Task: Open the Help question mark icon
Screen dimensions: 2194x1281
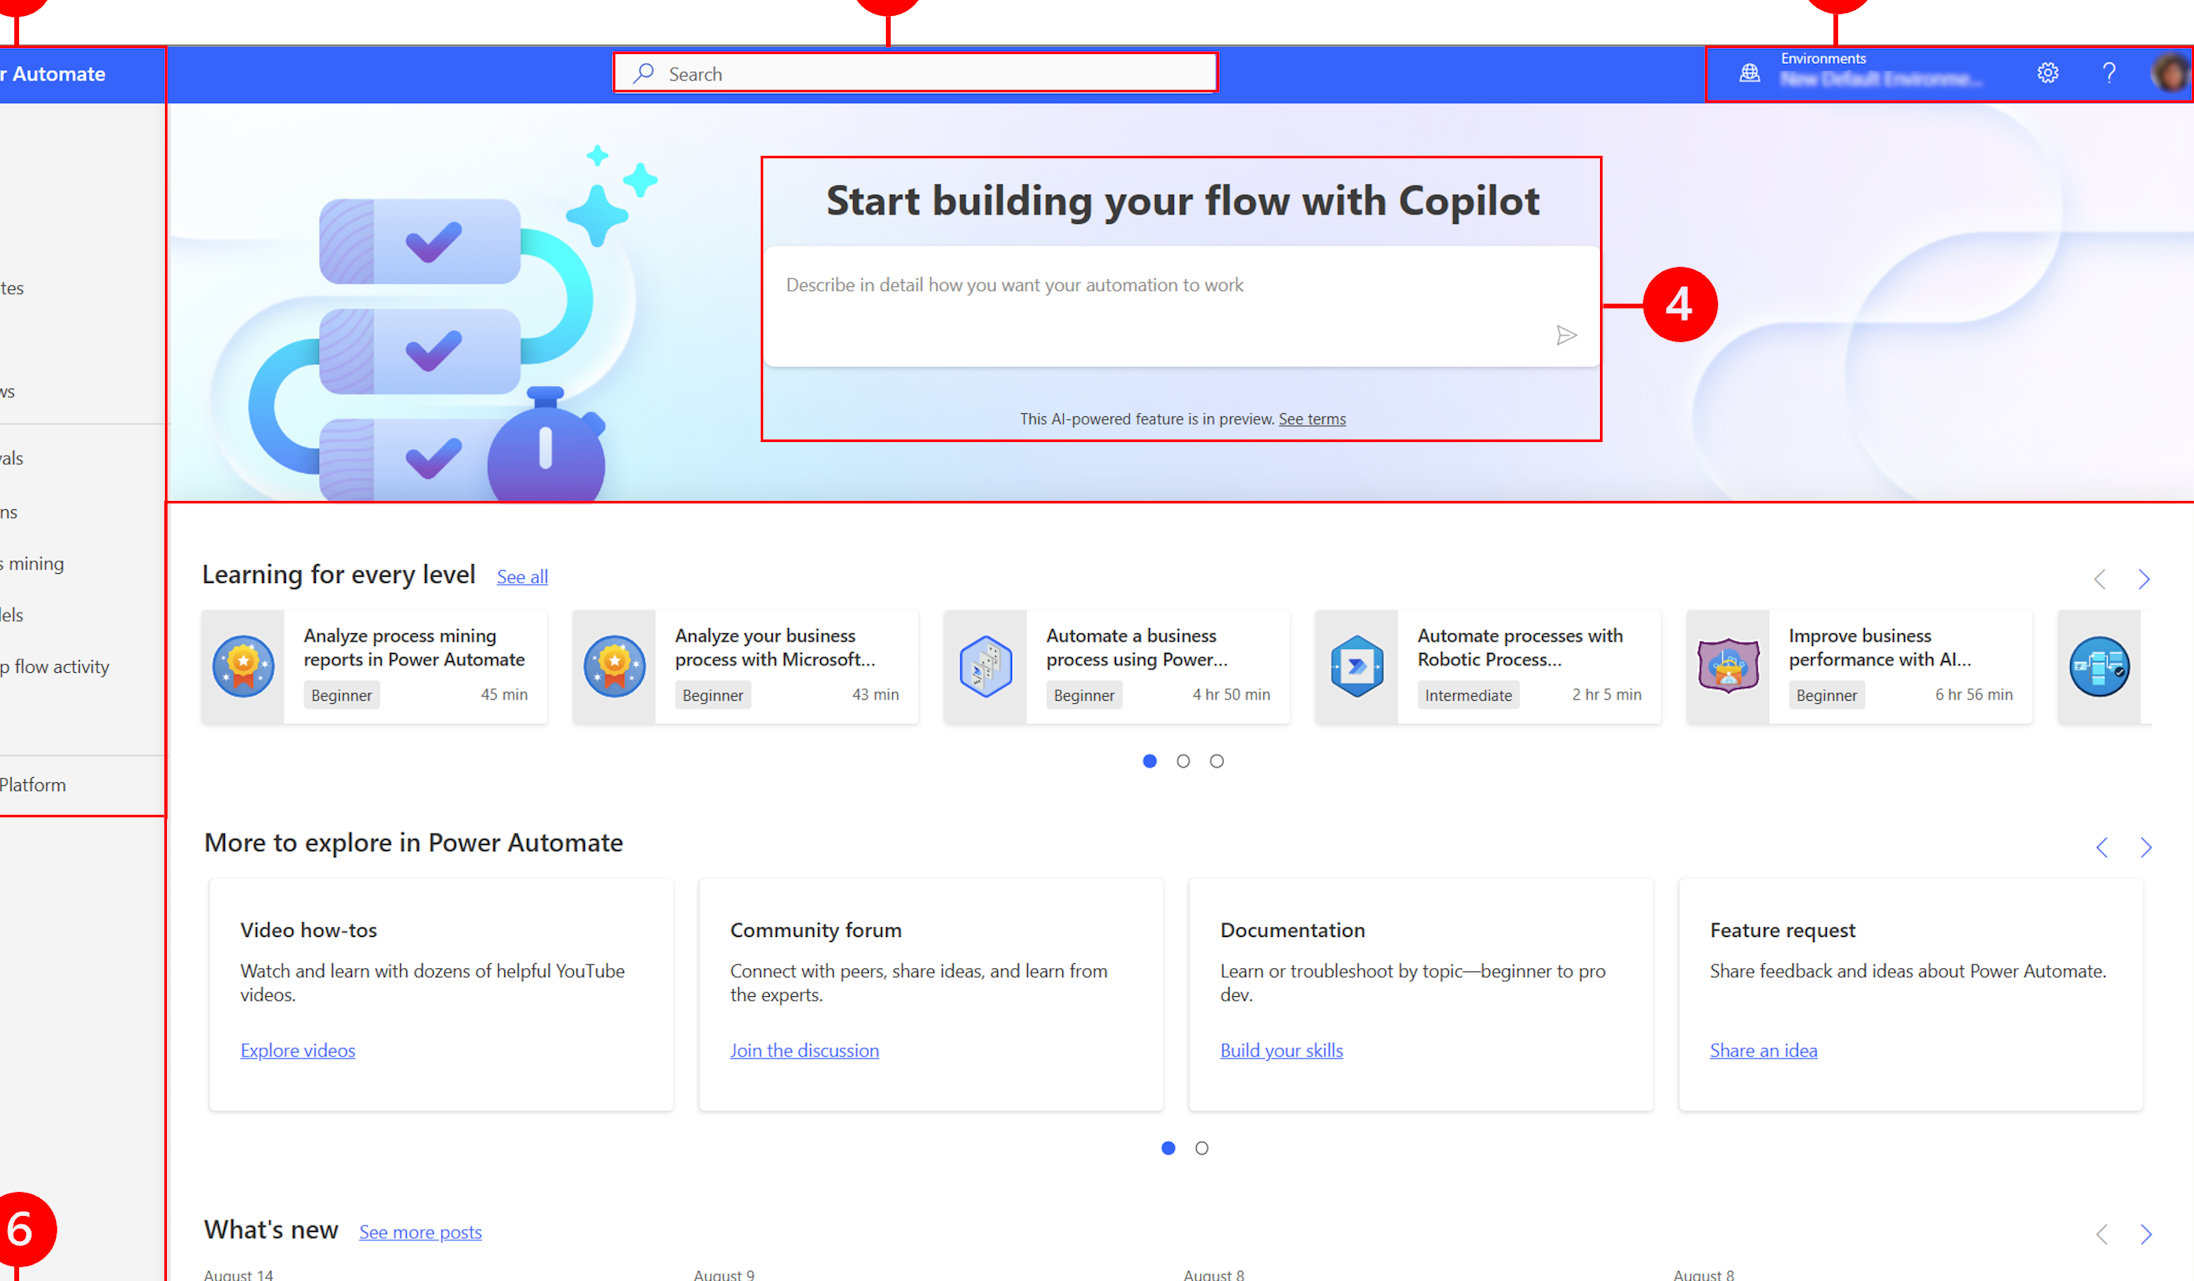Action: point(2108,73)
